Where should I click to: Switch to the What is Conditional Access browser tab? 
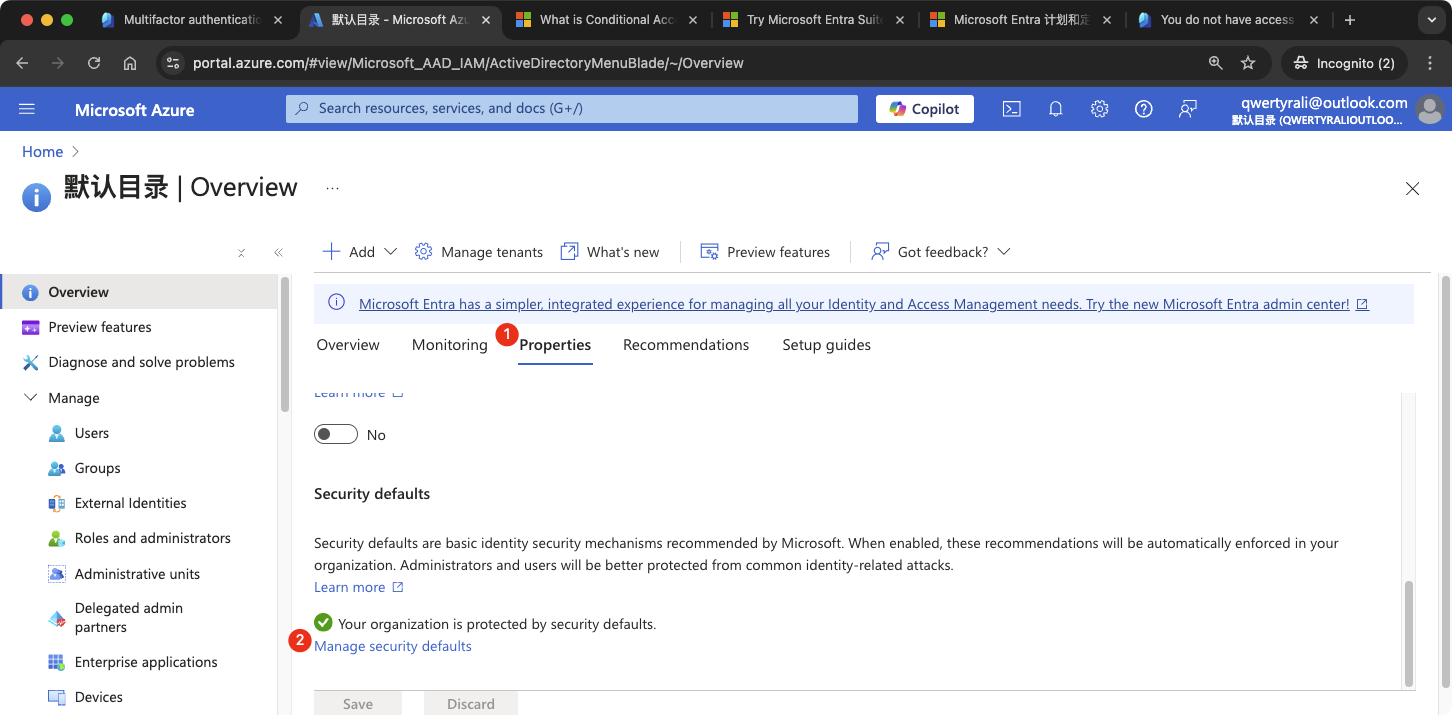[x=606, y=20]
